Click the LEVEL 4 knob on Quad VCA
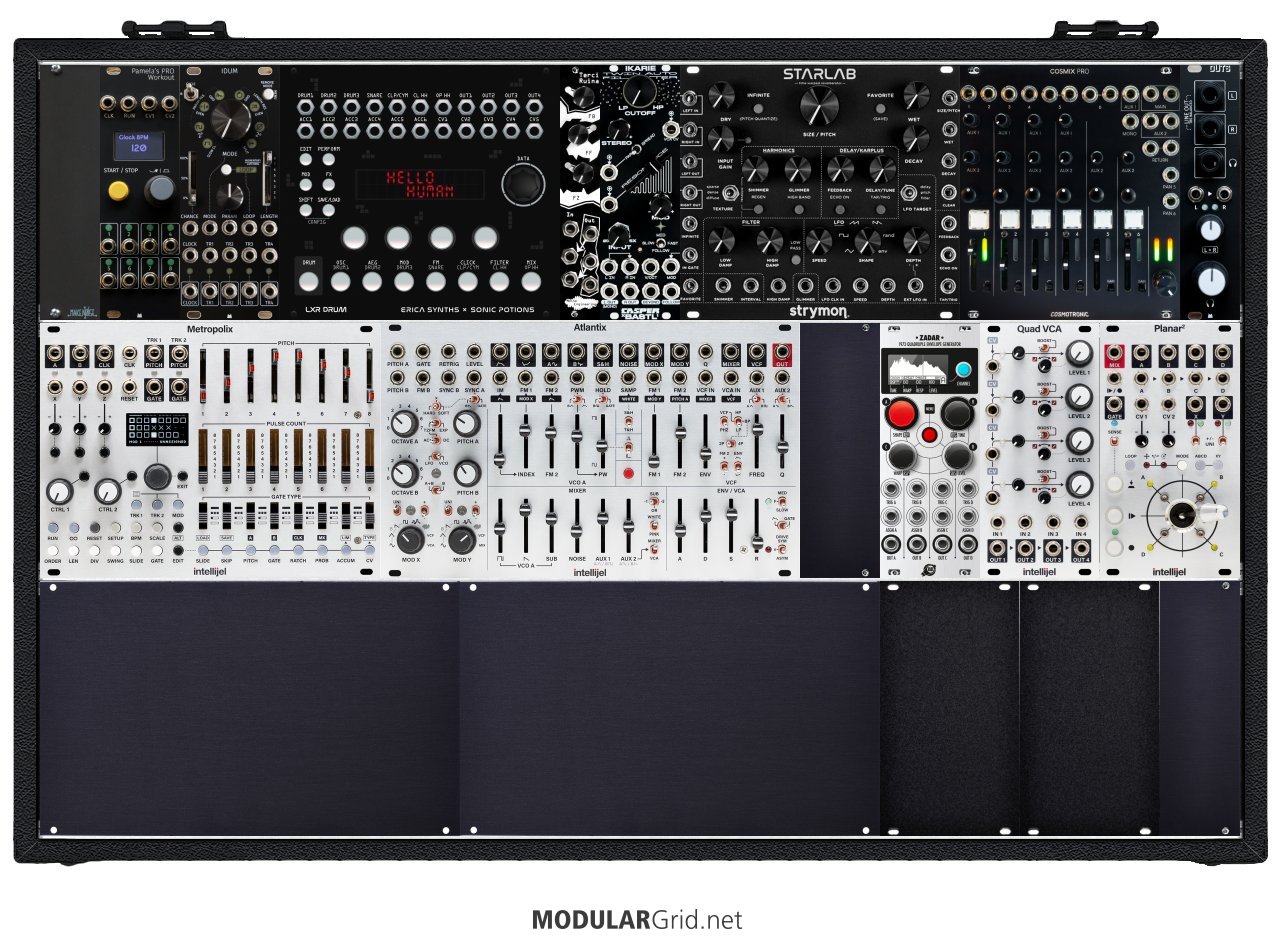The height and width of the screenshot is (941, 1275). pyautogui.click(x=1079, y=484)
